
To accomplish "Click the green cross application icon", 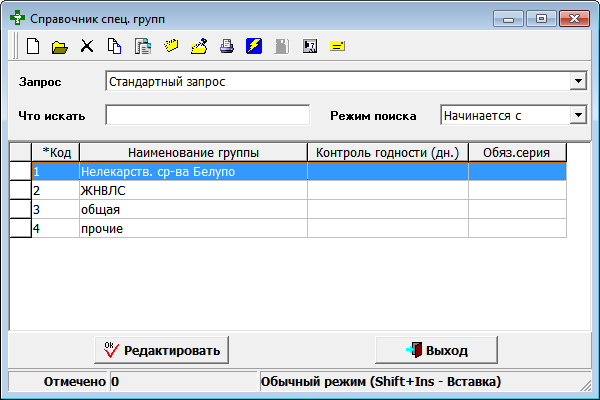I will click(x=17, y=18).
